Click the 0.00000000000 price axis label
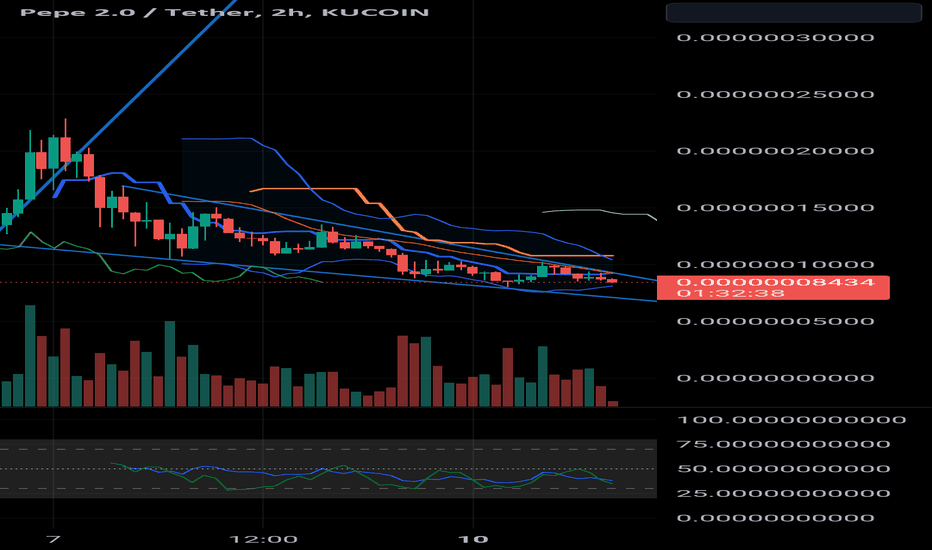This screenshot has width=932, height=550. (775, 378)
